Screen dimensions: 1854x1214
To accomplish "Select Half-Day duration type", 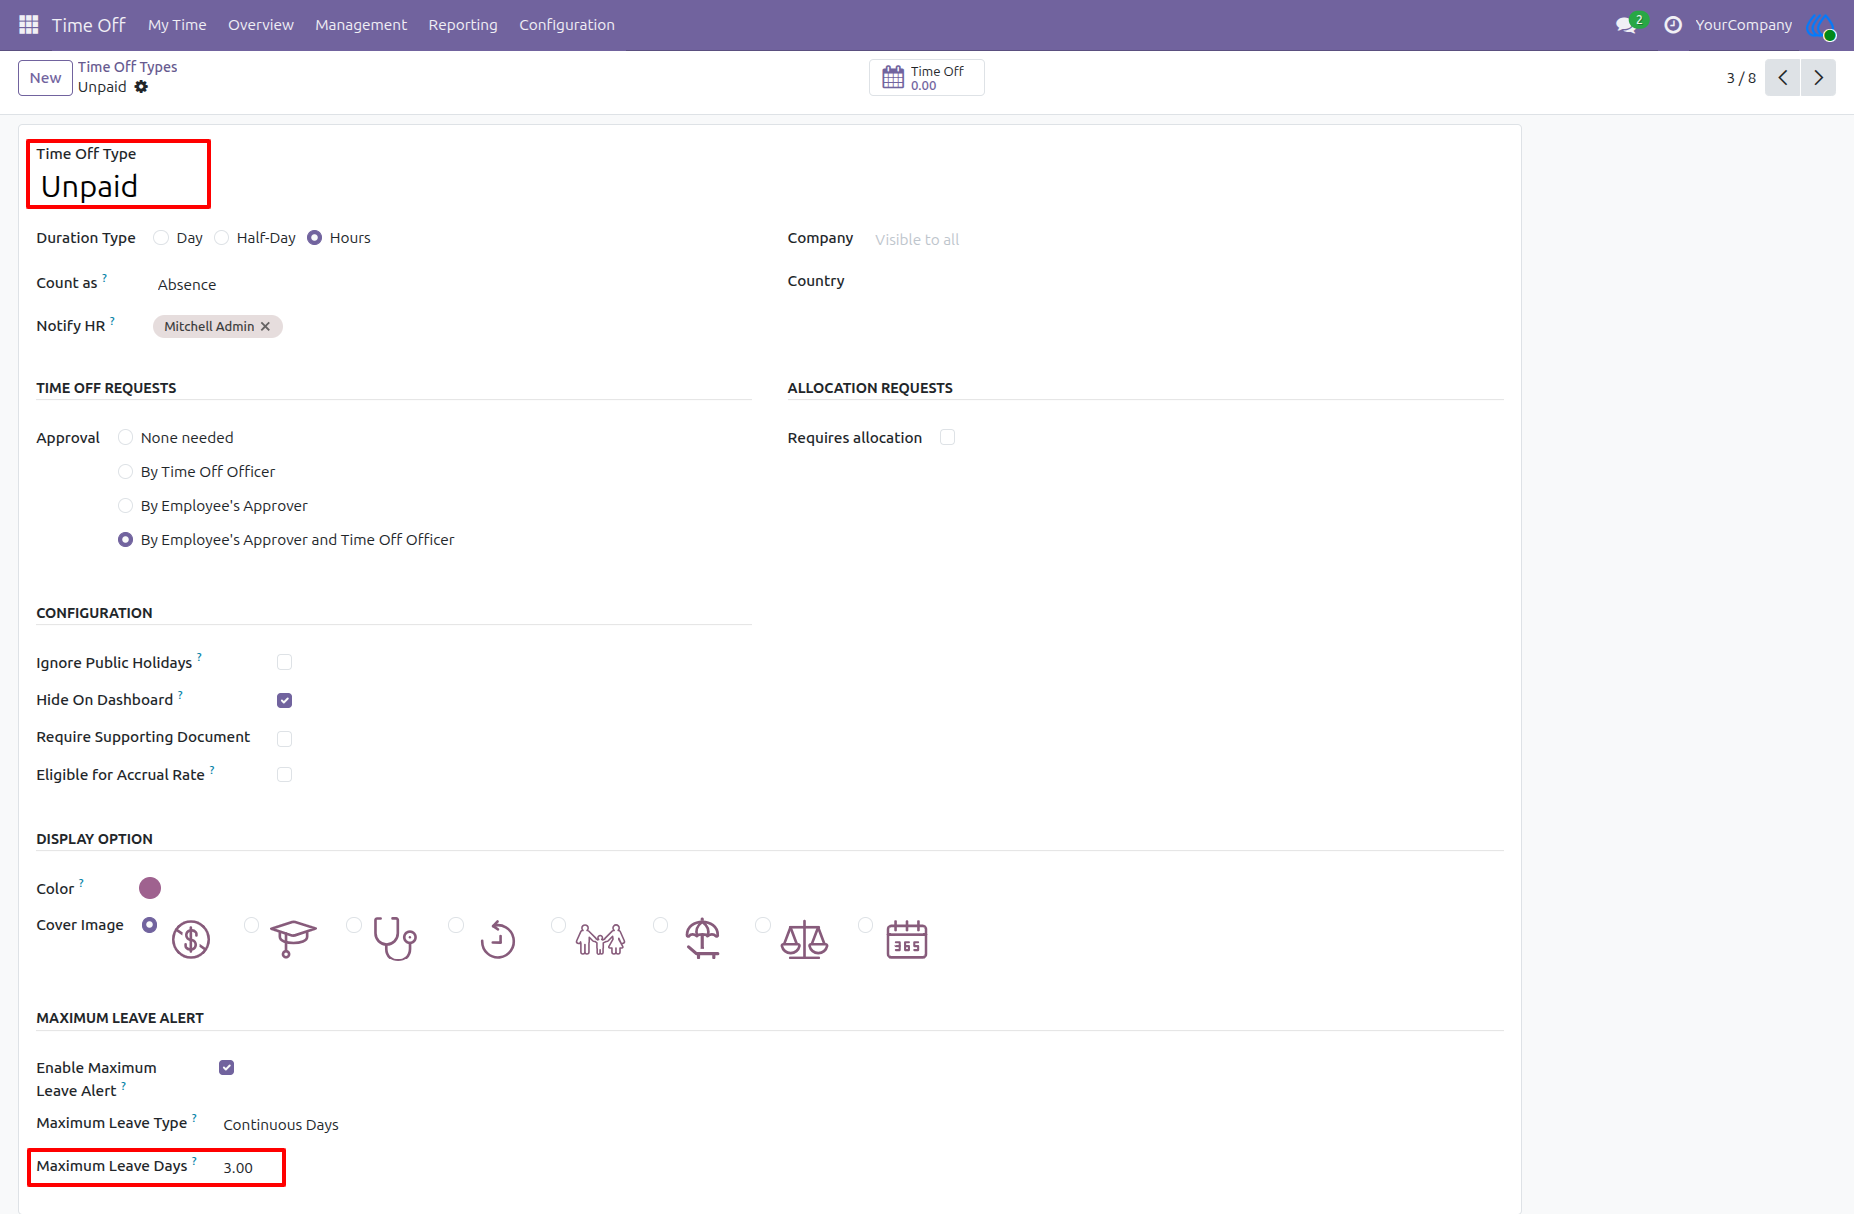I will tap(222, 238).
